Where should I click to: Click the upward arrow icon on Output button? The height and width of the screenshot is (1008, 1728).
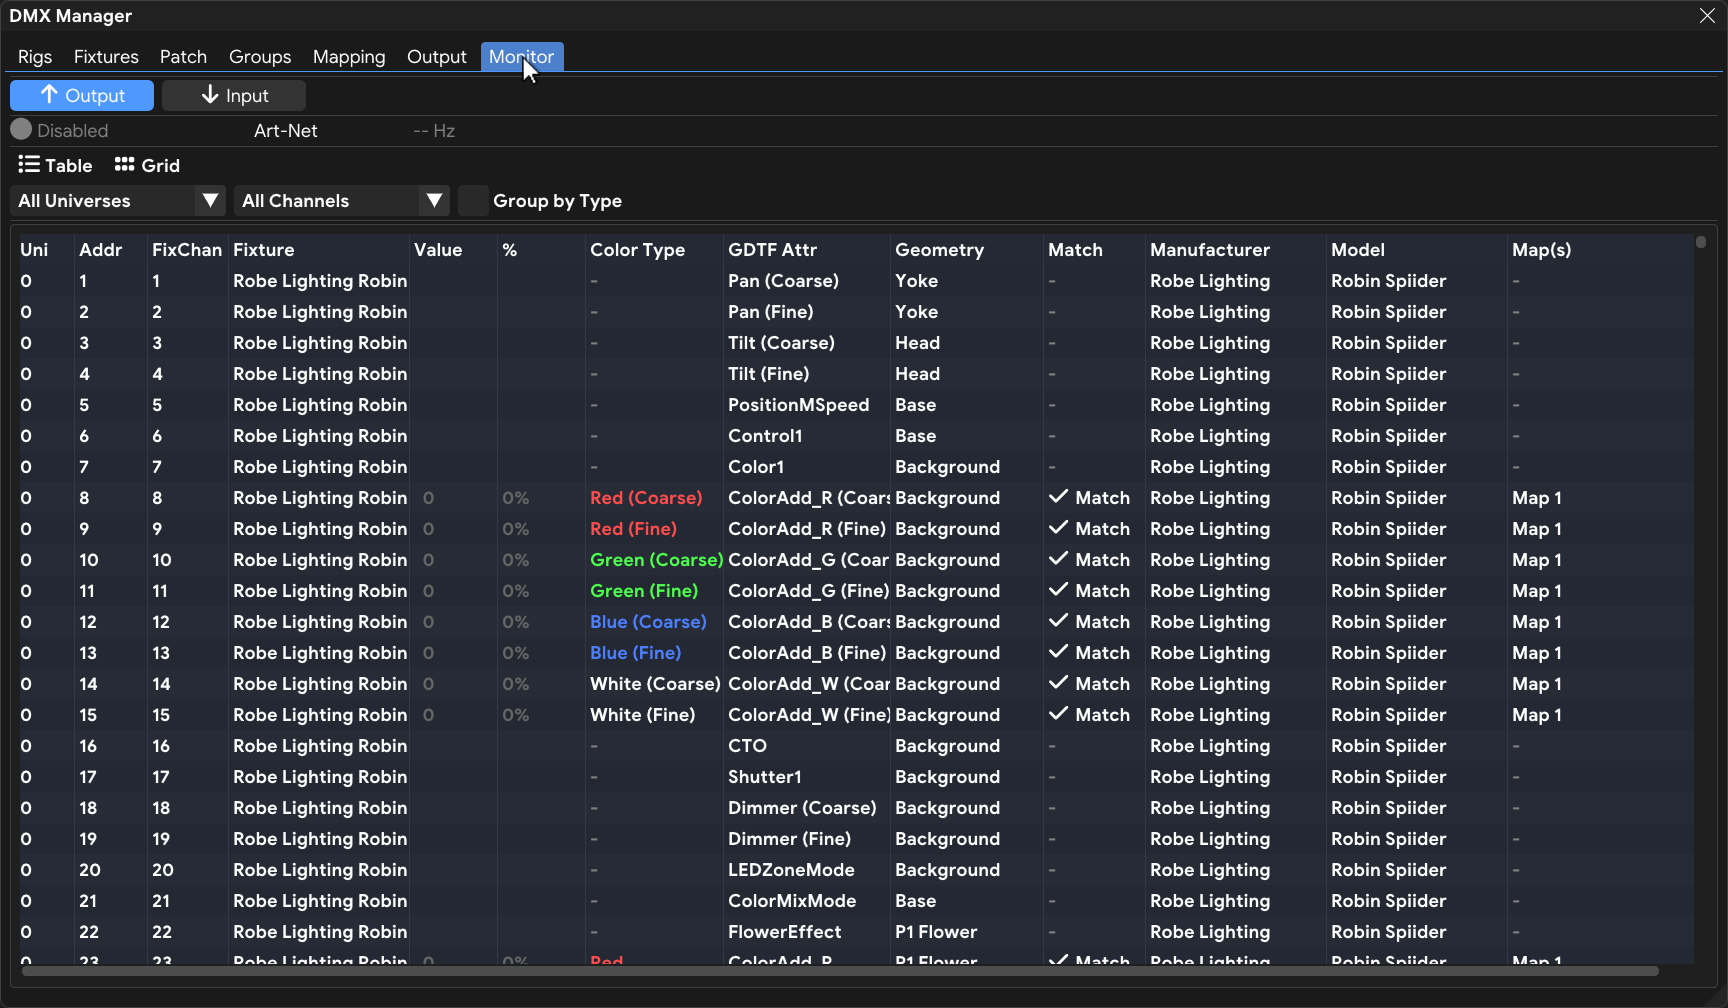(49, 95)
